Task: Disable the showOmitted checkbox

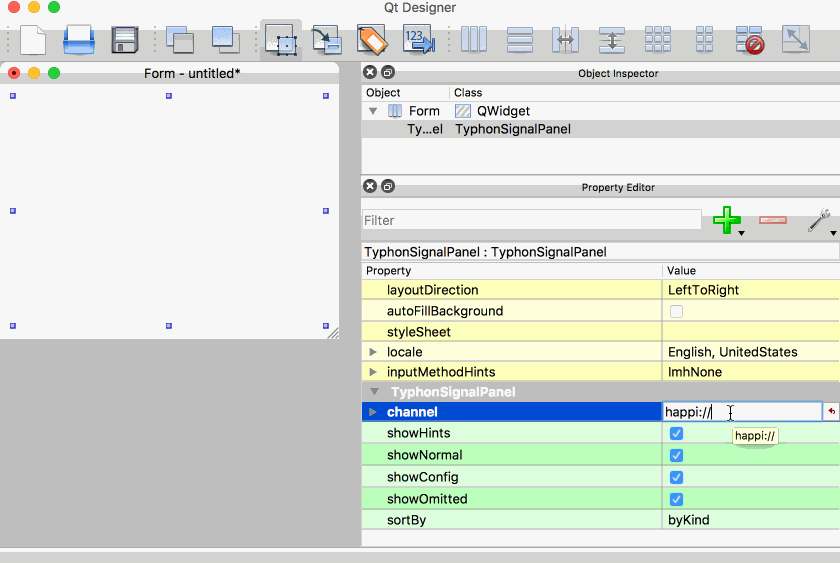Action: click(x=676, y=499)
